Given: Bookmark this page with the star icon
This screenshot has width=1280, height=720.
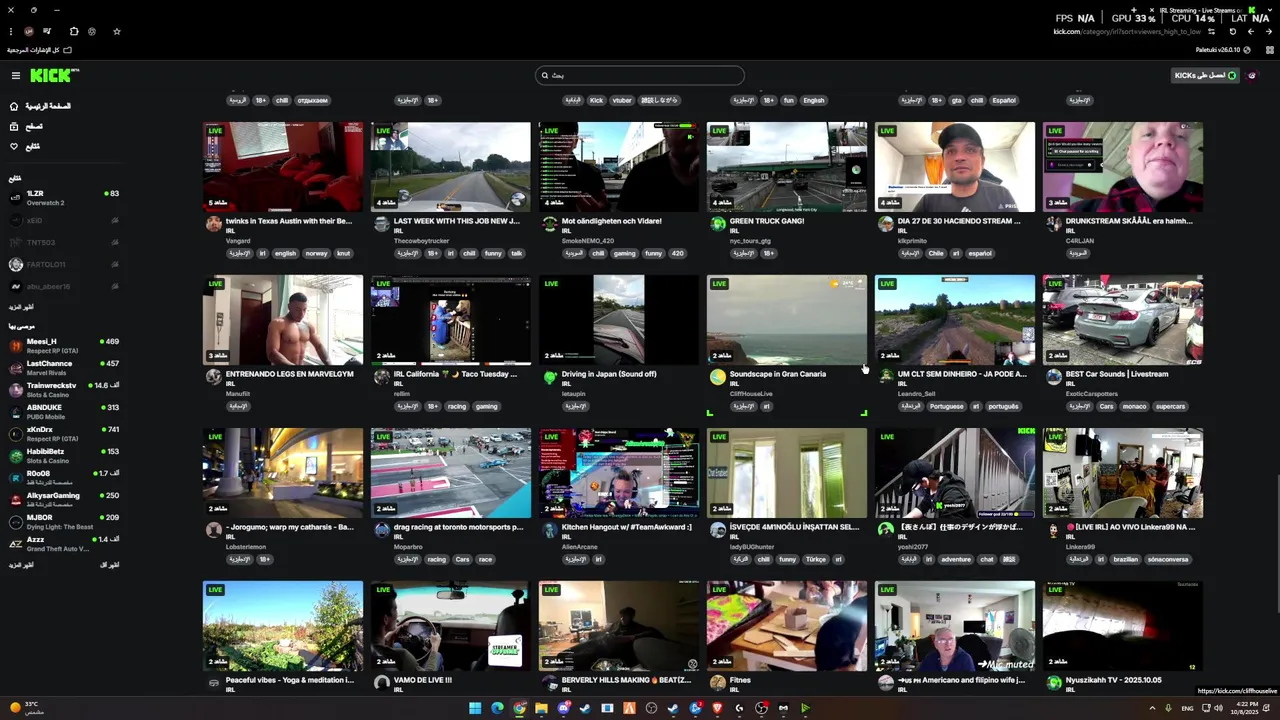Looking at the screenshot, I should click(116, 31).
